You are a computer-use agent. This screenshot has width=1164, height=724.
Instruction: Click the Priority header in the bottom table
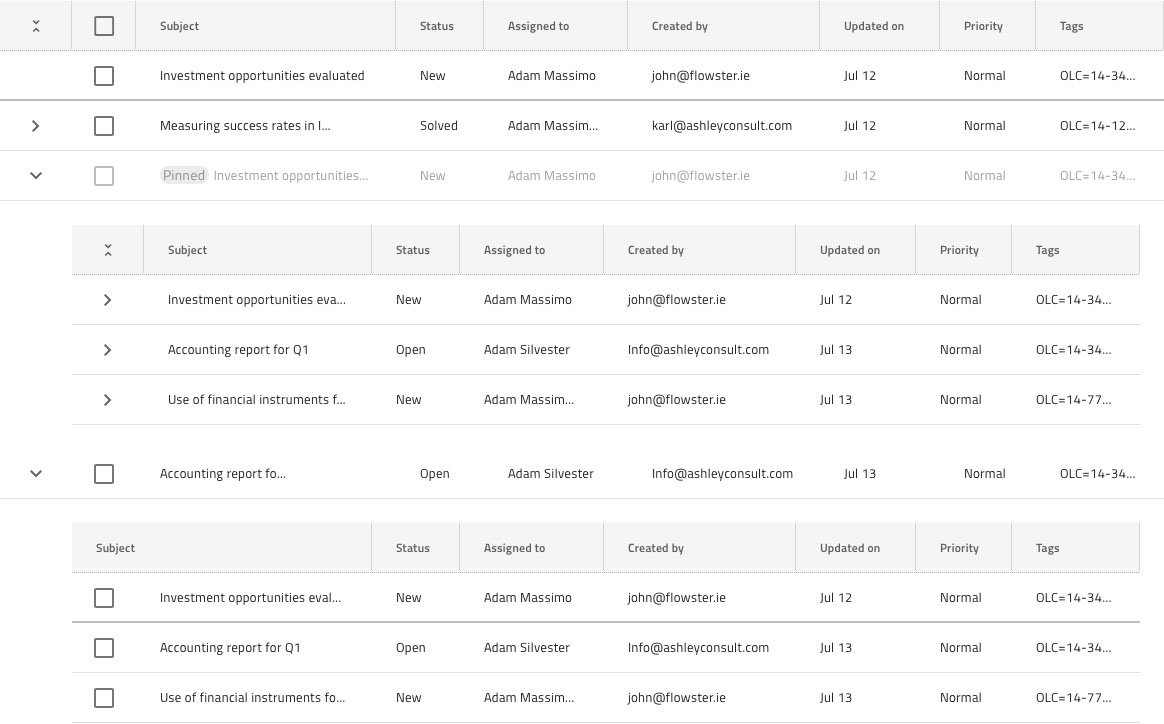[x=959, y=548]
